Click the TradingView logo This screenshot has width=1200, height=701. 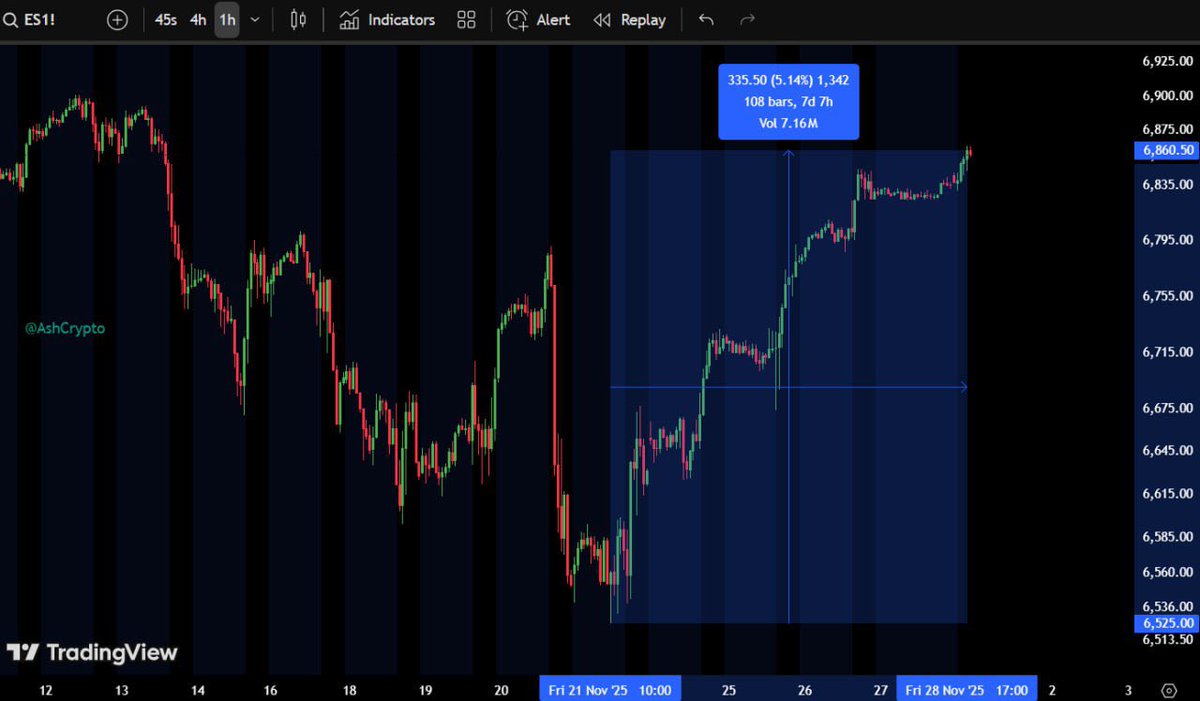92,653
